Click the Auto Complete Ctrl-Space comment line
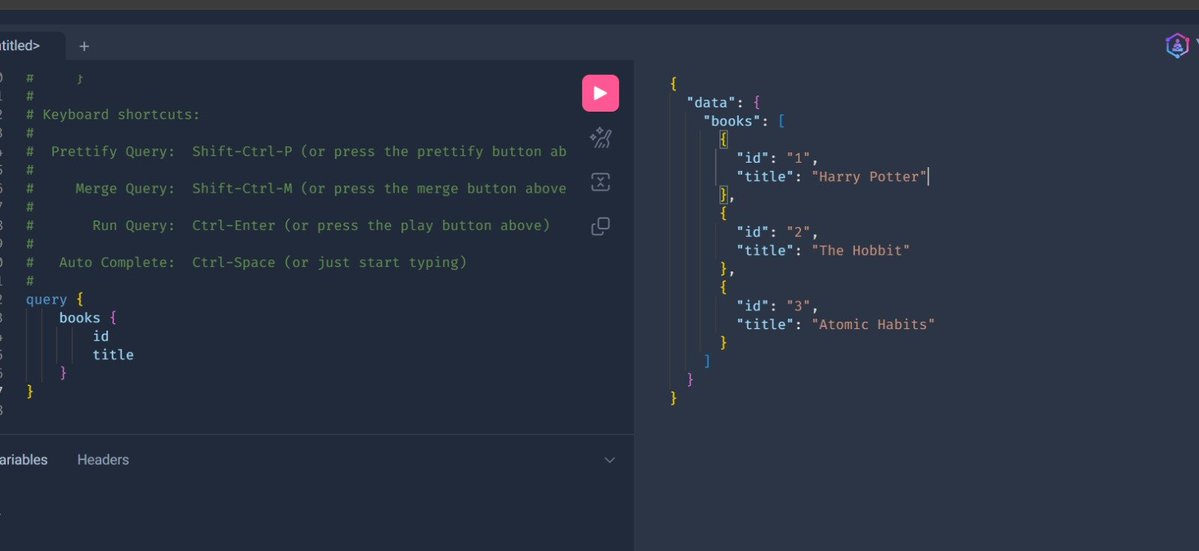This screenshot has width=1199, height=551. (246, 262)
